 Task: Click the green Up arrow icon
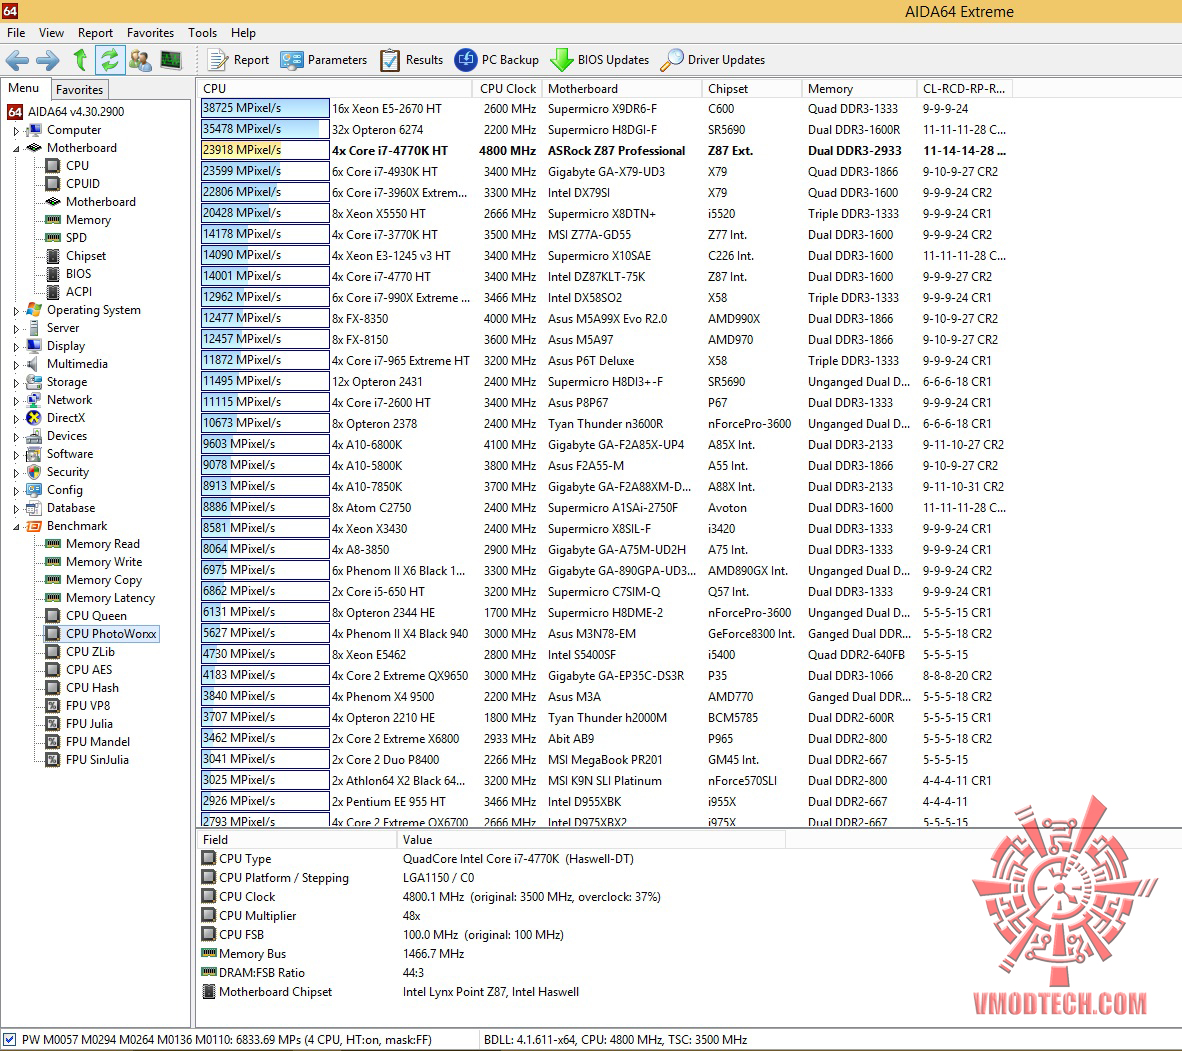pos(80,60)
